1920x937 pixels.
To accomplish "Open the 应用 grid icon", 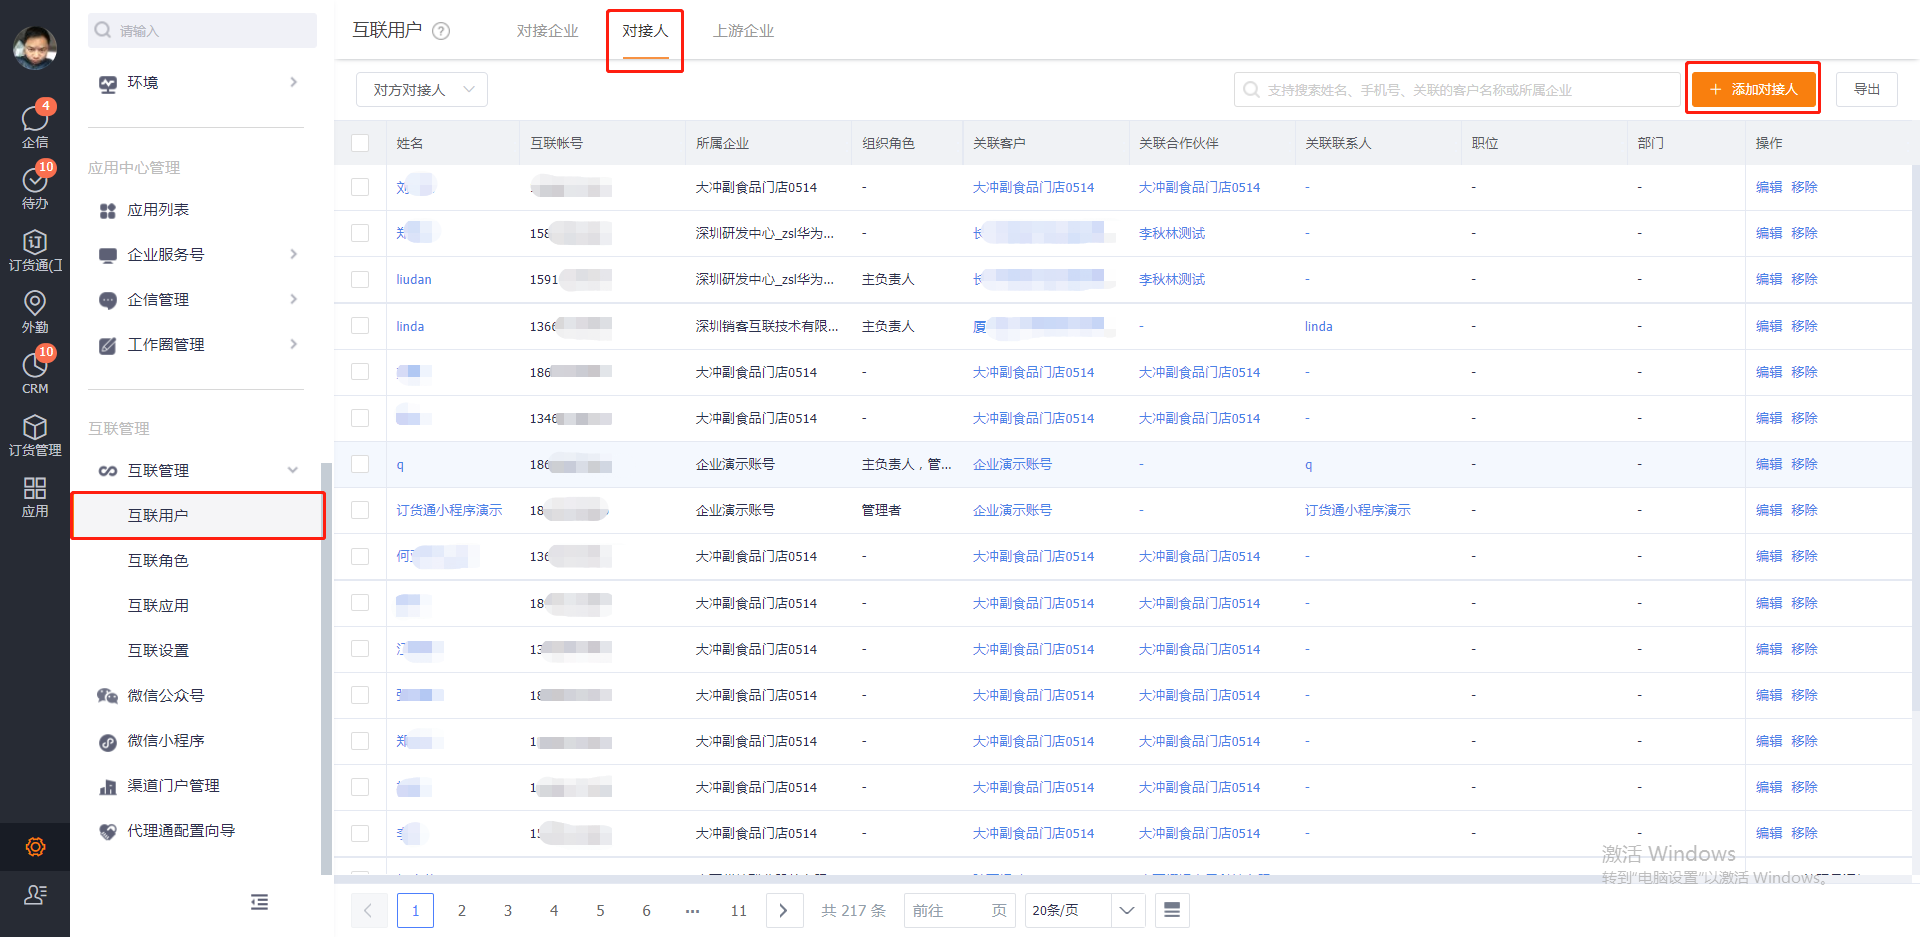I will [35, 488].
